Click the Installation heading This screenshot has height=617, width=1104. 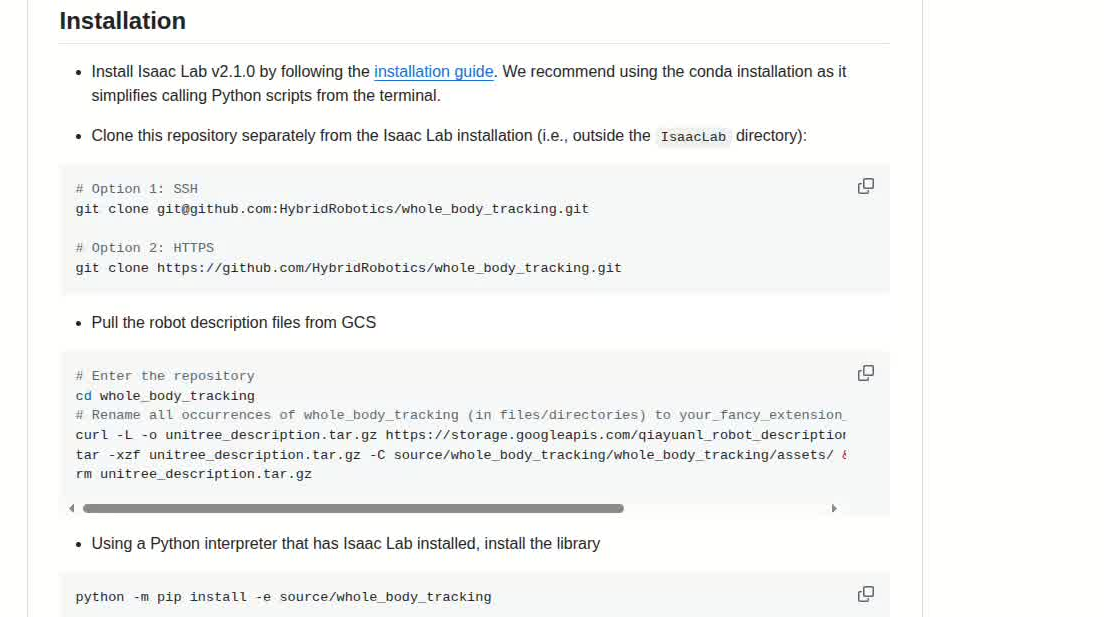[x=123, y=21]
